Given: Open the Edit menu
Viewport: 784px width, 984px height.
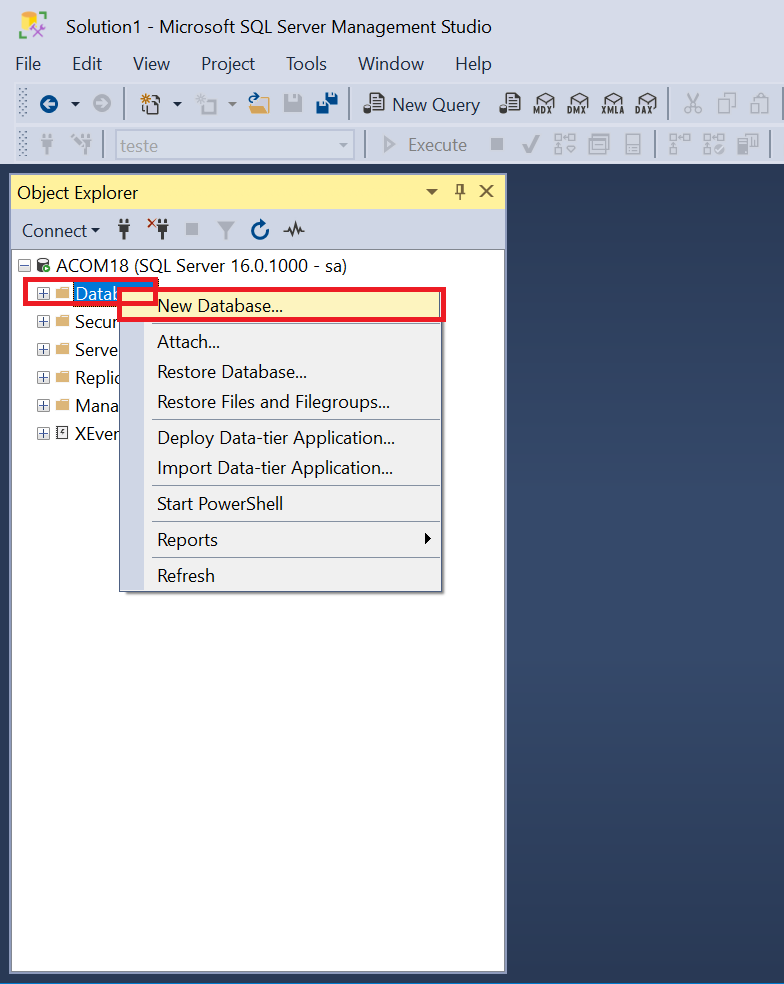Looking at the screenshot, I should coord(87,63).
